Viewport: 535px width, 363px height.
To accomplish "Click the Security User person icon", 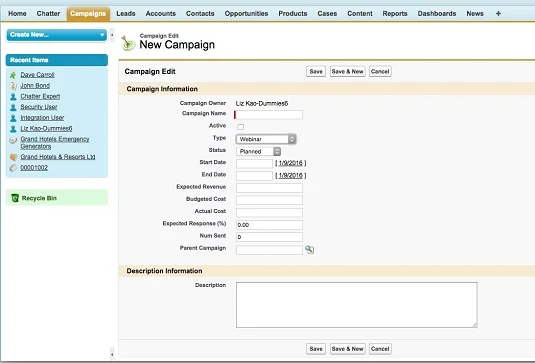I will 13,107.
